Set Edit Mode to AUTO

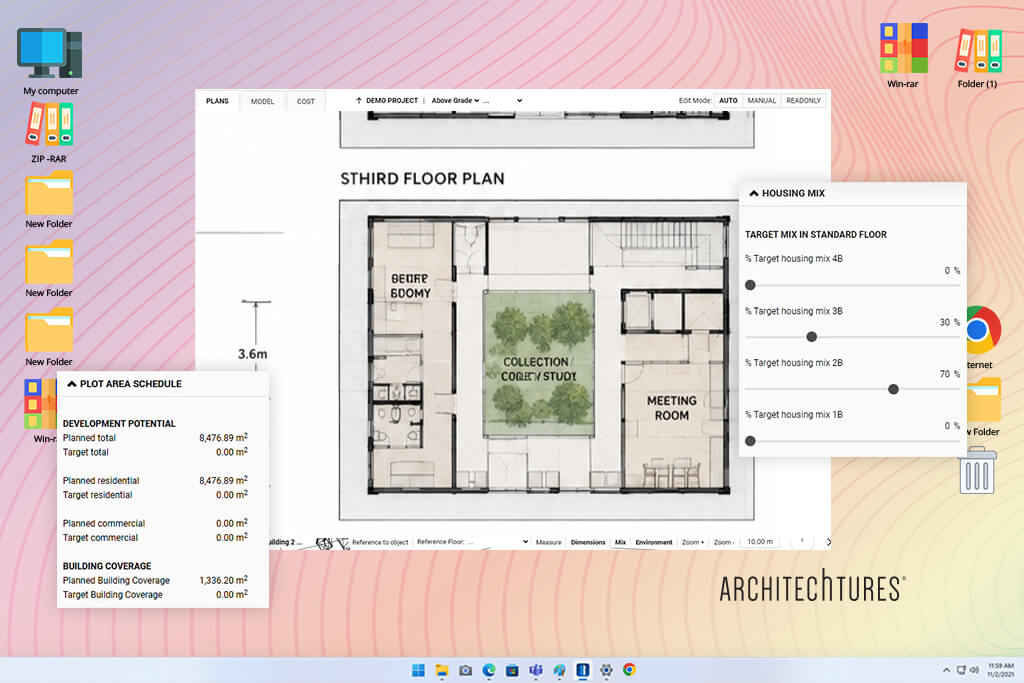point(728,101)
